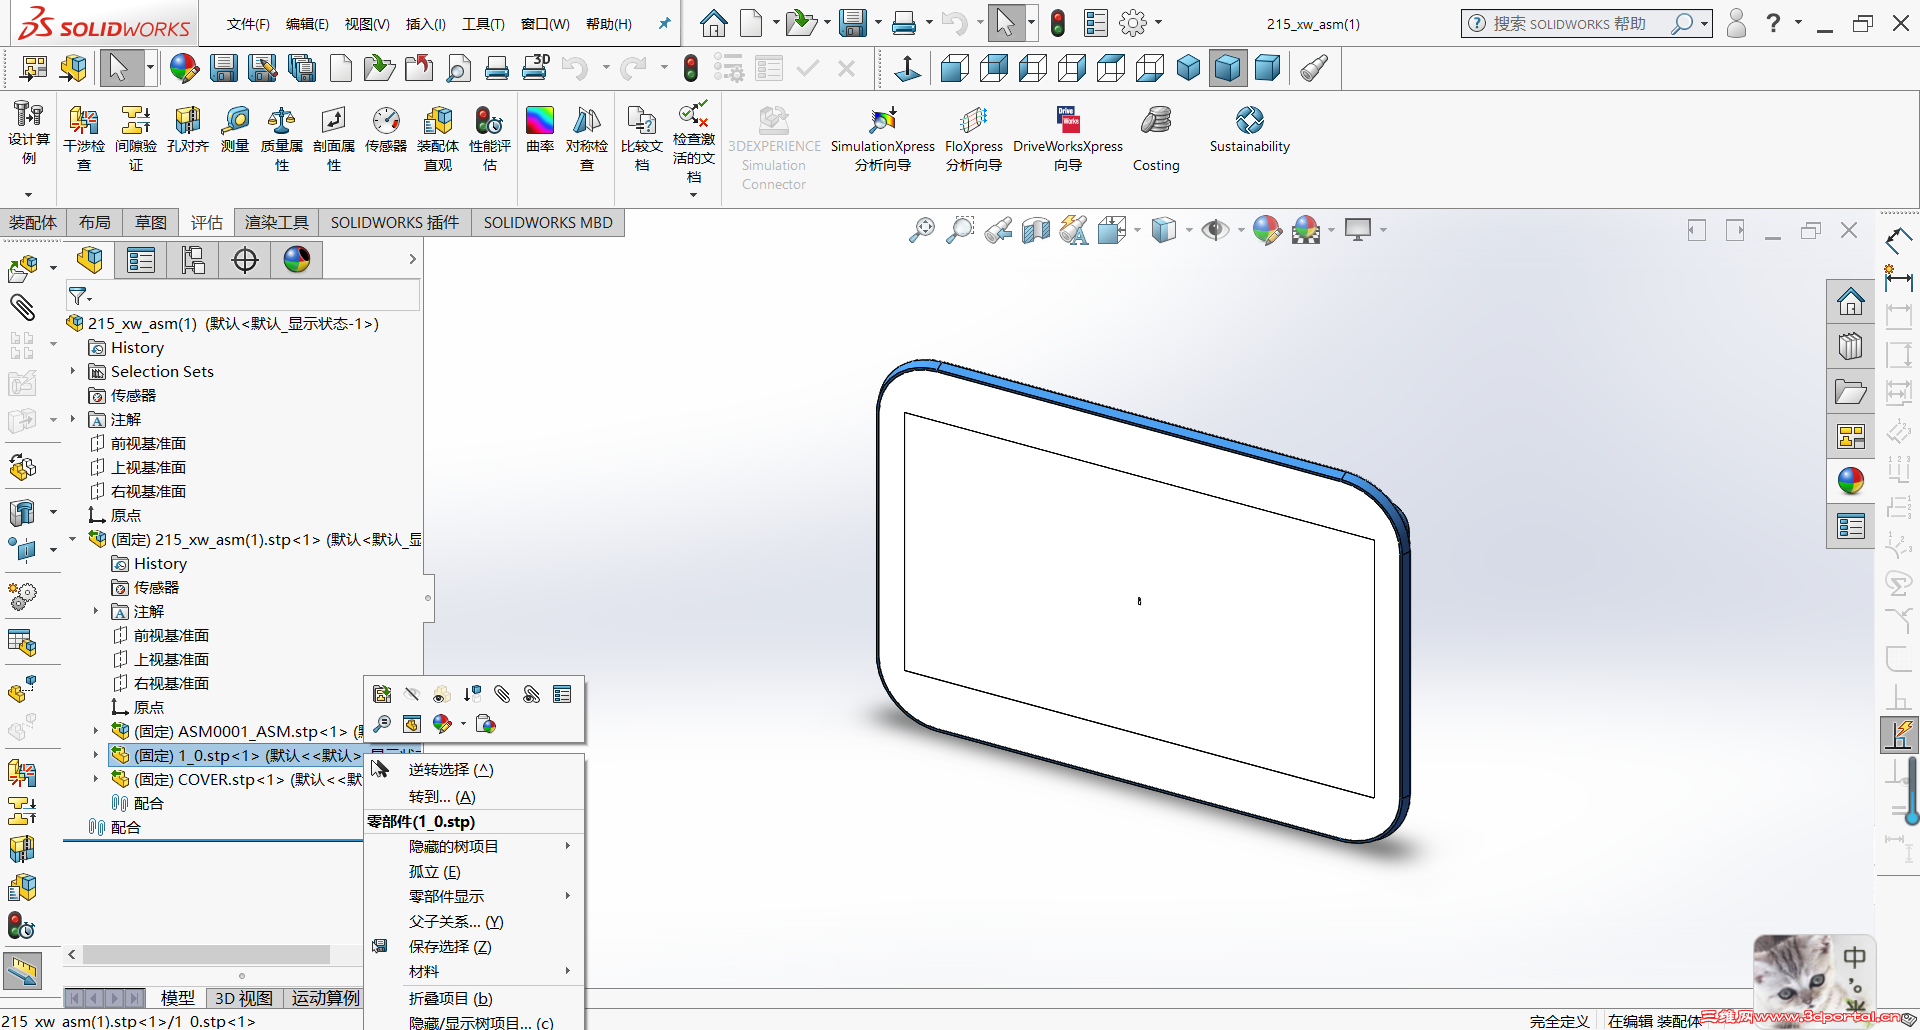The height and width of the screenshot is (1030, 1920).
Task: Open Compare Documents (比较文档)
Action: point(642,138)
